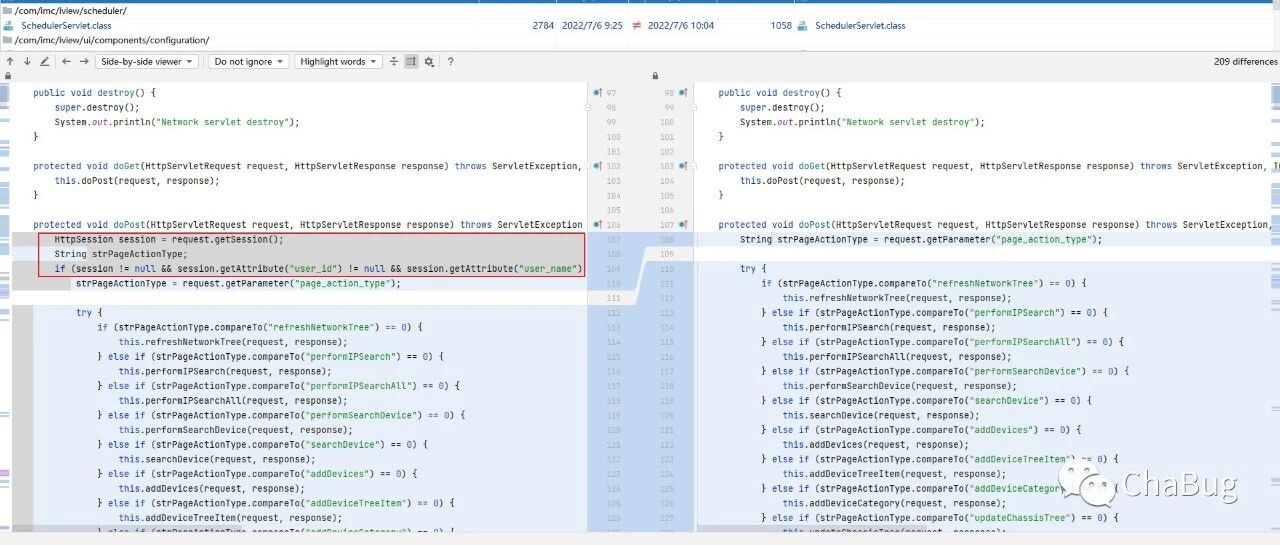Viewport: 1280px width, 545px height.
Task: Click override gutter icon at left line 106
Action: click(x=598, y=225)
